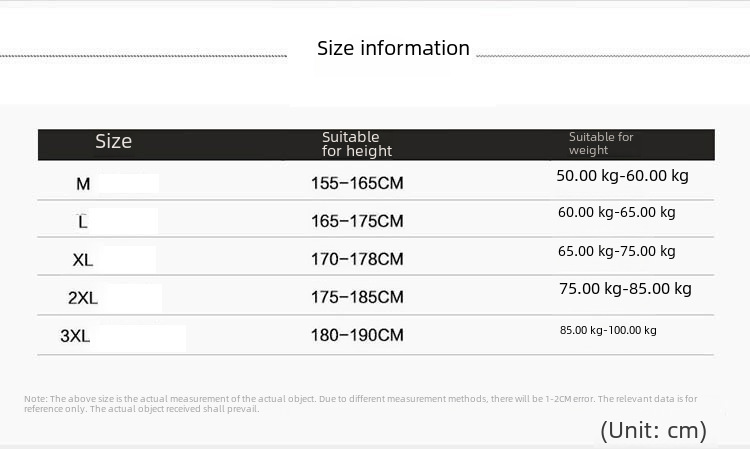Screen dimensions: 750x449
Task: Click the 65.00 kg-75.00 kg weight value
Action: tap(617, 251)
